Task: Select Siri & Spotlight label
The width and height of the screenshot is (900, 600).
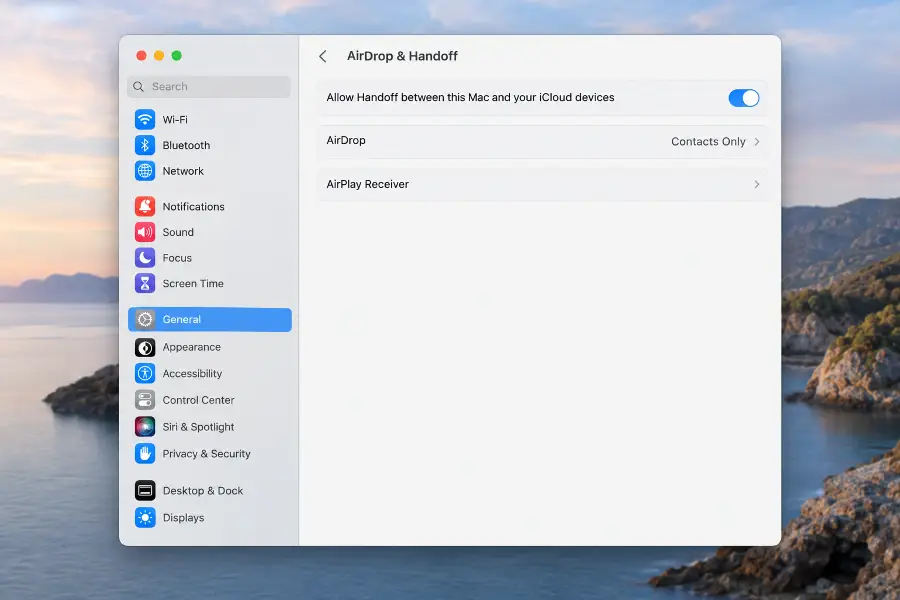Action: [x=198, y=427]
